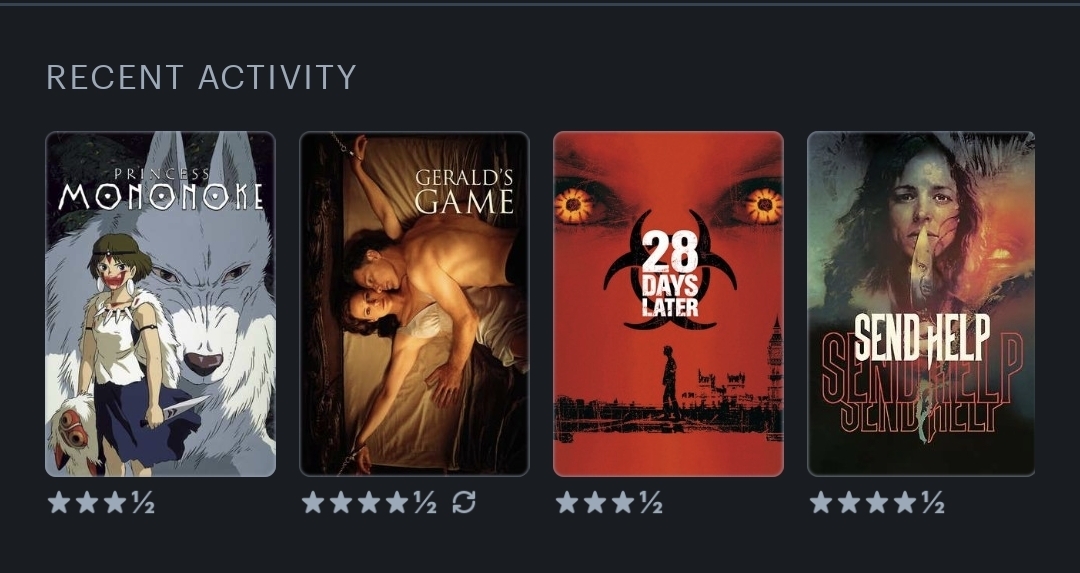Viewport: 1080px width, 573px height.
Task: Select the fourth star under Gerald's Game
Action: click(x=397, y=502)
